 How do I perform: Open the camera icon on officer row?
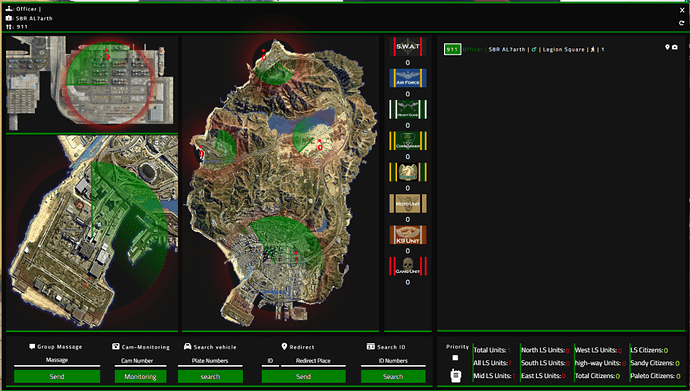[675, 47]
